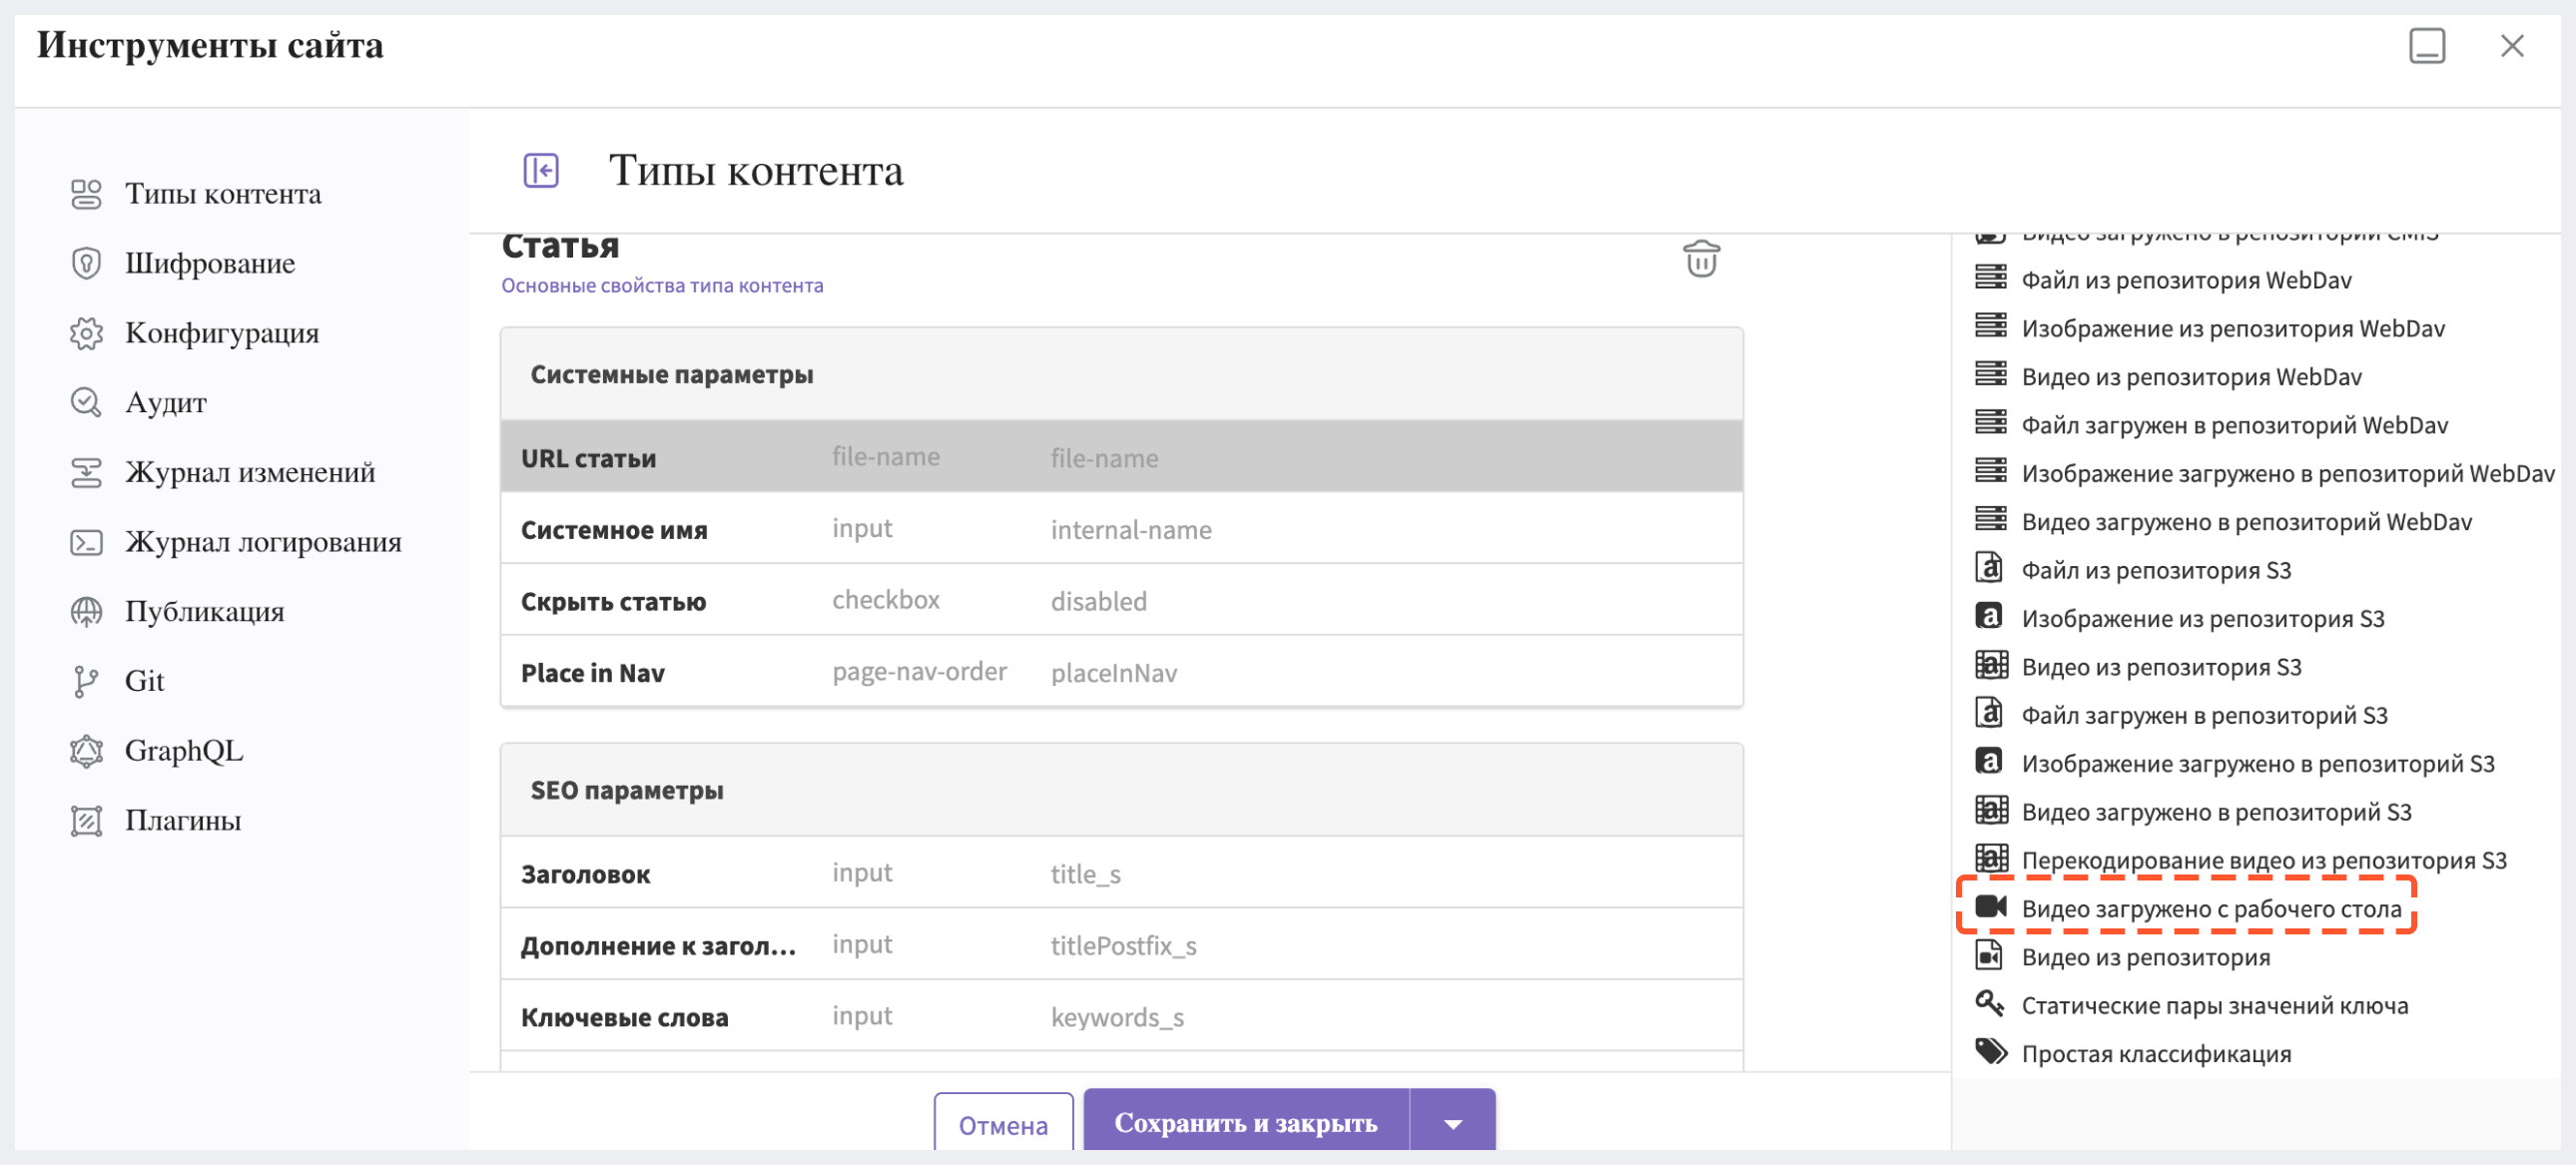Select the Системное имя field row

(1121, 528)
